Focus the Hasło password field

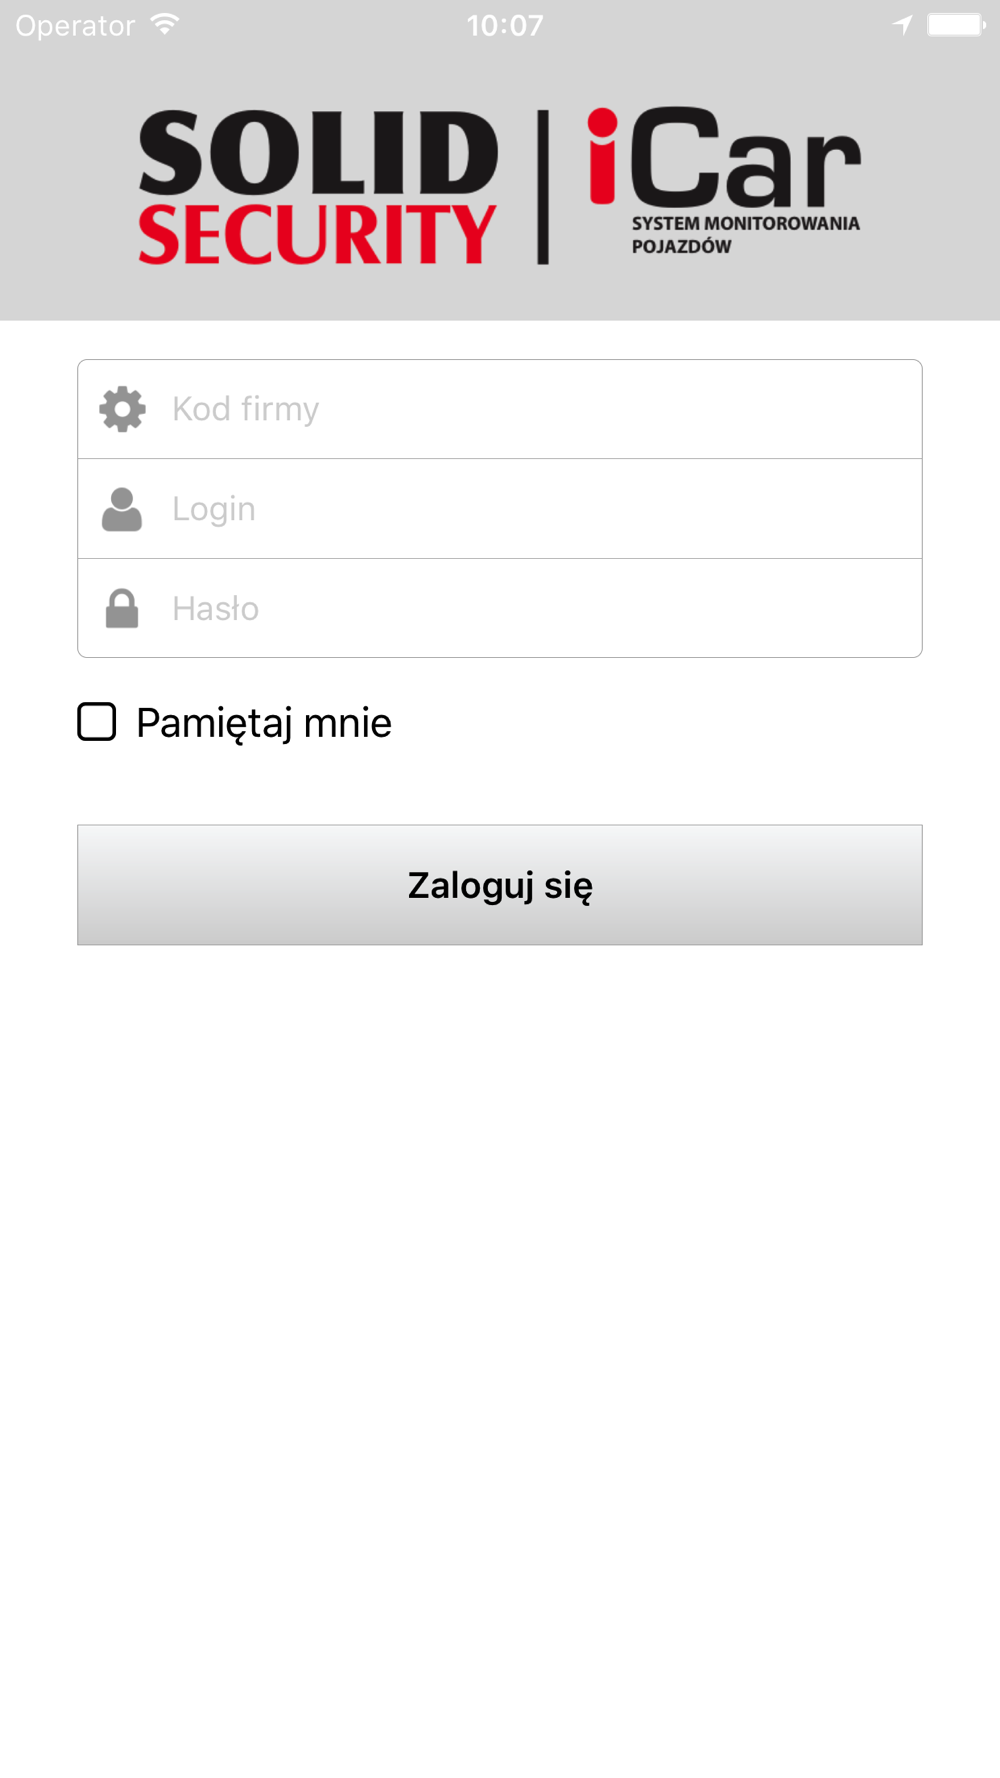point(500,608)
